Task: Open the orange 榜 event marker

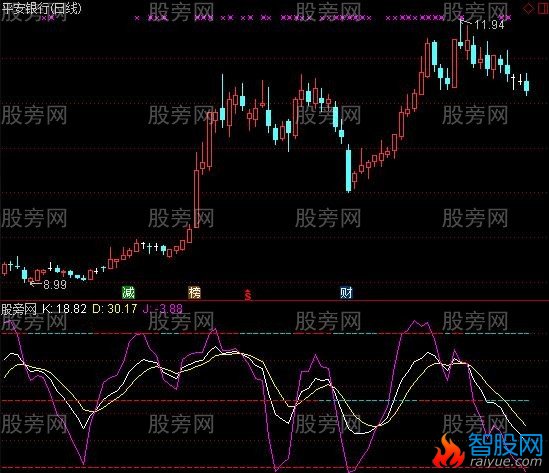Action: click(x=195, y=292)
